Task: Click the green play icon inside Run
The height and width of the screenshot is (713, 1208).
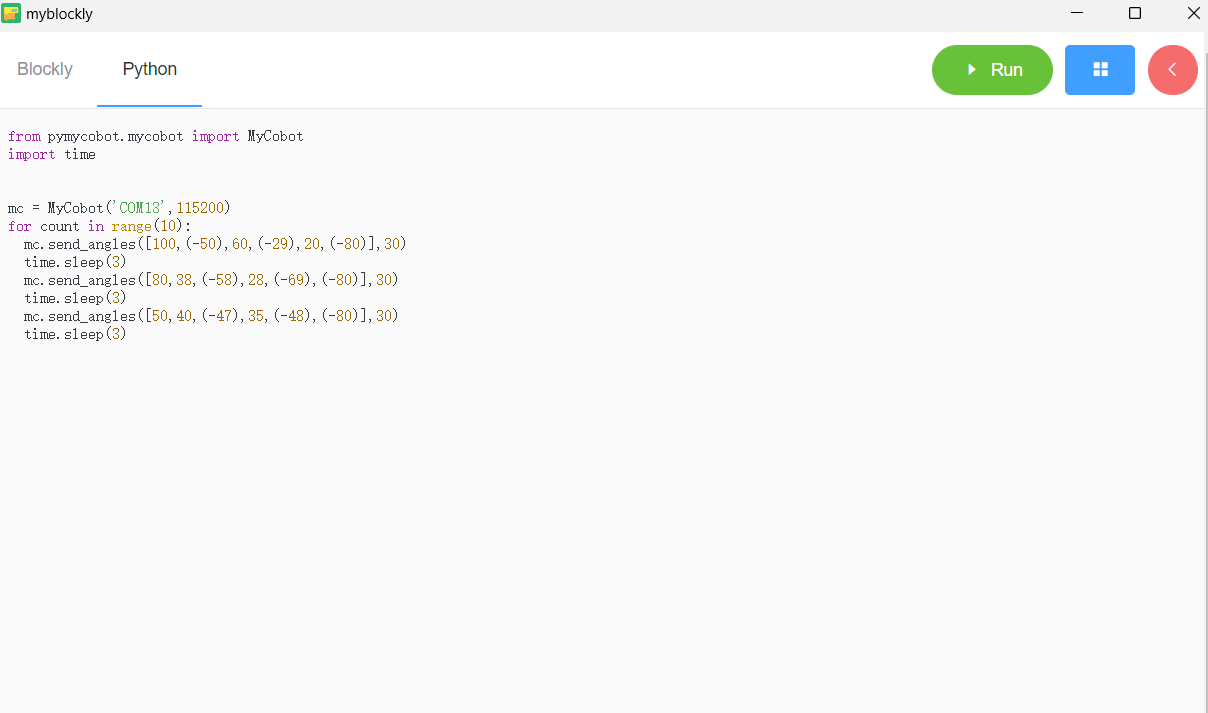Action: pos(969,70)
